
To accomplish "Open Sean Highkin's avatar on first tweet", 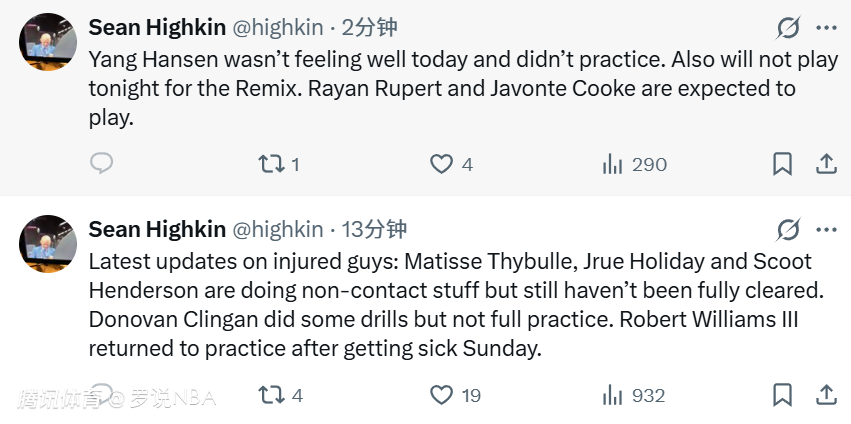I will [48, 42].
